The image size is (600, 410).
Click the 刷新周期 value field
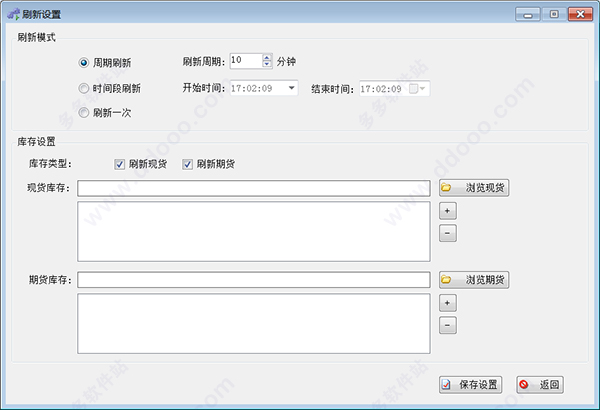pos(246,61)
